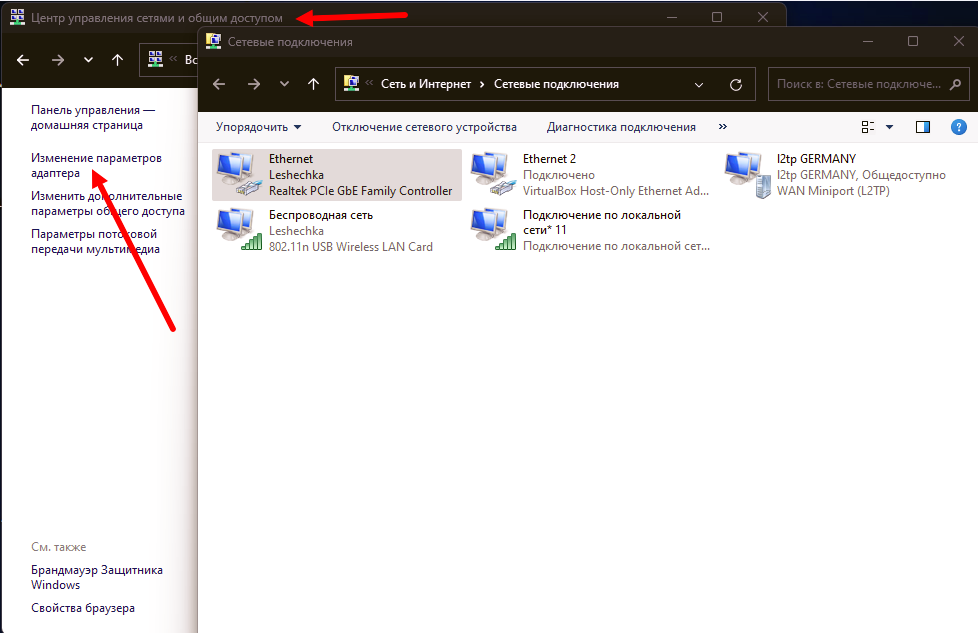978x633 pixels.
Task: Go up one level in Сетевые подключения
Action: (313, 84)
